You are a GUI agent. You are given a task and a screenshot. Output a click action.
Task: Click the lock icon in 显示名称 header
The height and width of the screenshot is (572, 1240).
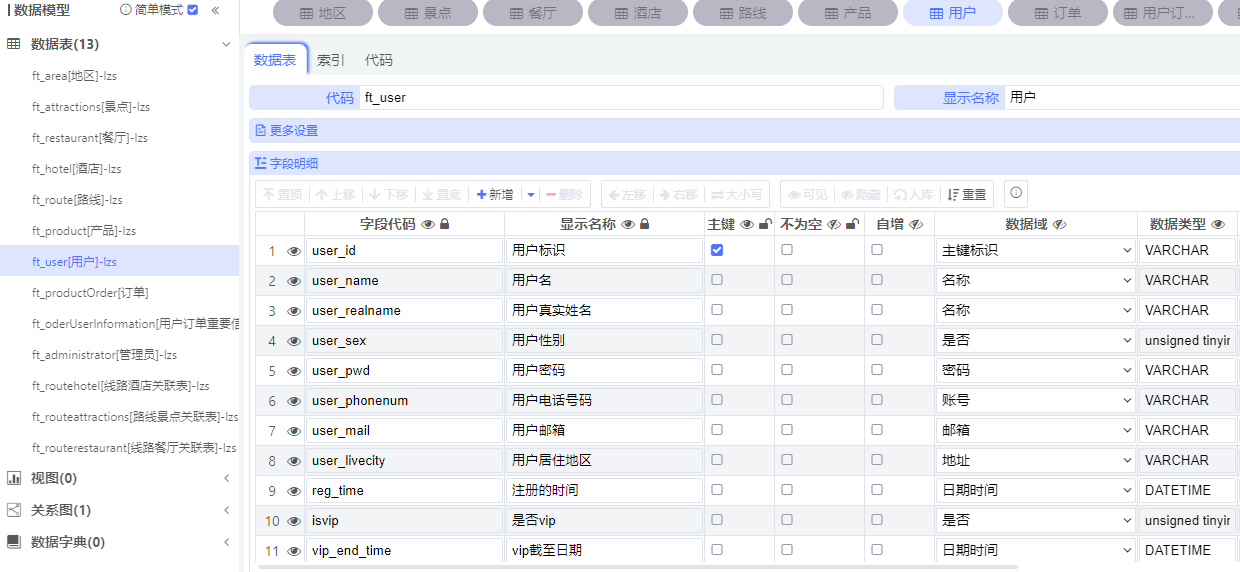(x=644, y=225)
